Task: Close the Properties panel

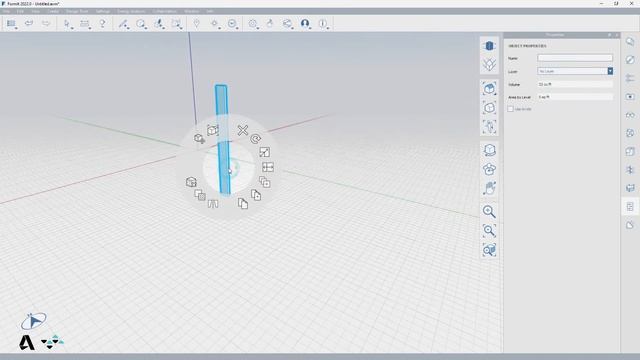Action: tap(617, 35)
